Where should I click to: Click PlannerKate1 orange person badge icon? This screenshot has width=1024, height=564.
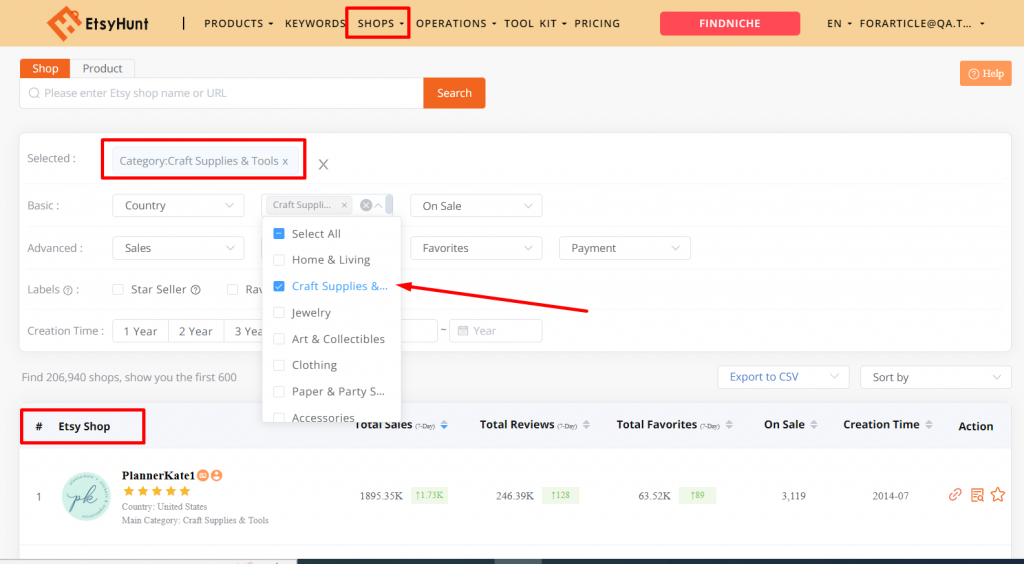tap(217, 475)
